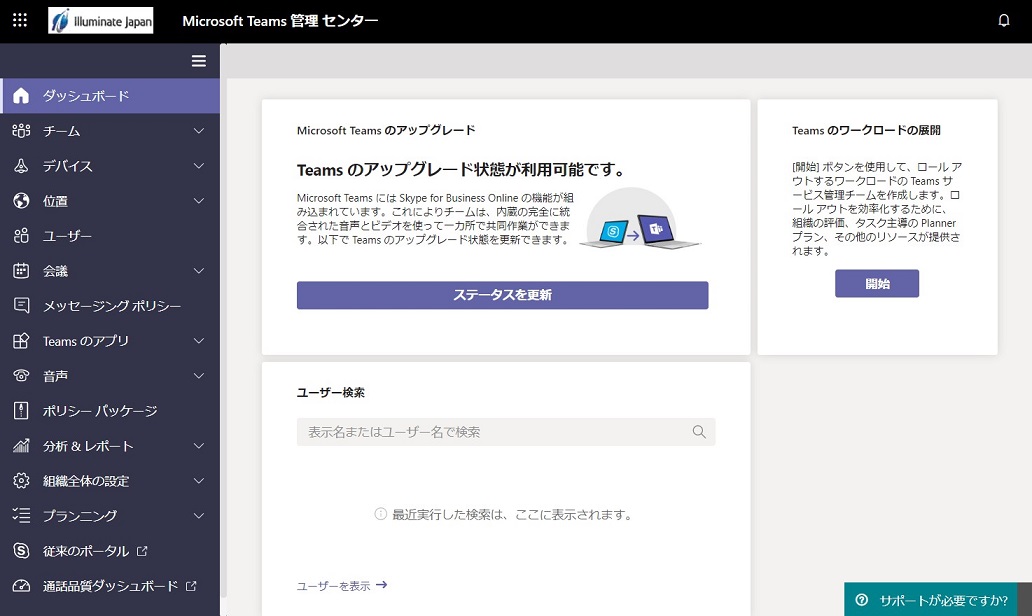Expand the チーム chevron
The width and height of the screenshot is (1032, 616).
(199, 131)
